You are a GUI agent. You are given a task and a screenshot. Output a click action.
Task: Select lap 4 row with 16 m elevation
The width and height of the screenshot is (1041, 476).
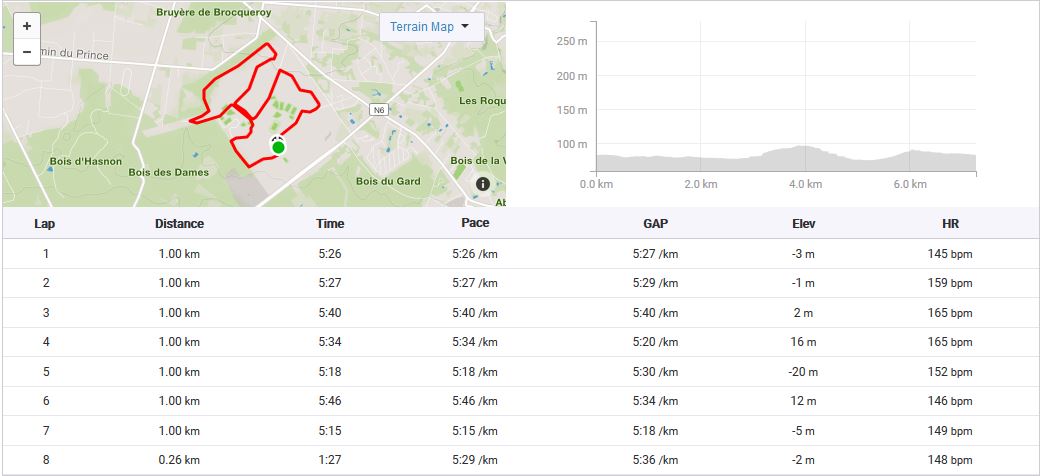tap(520, 342)
